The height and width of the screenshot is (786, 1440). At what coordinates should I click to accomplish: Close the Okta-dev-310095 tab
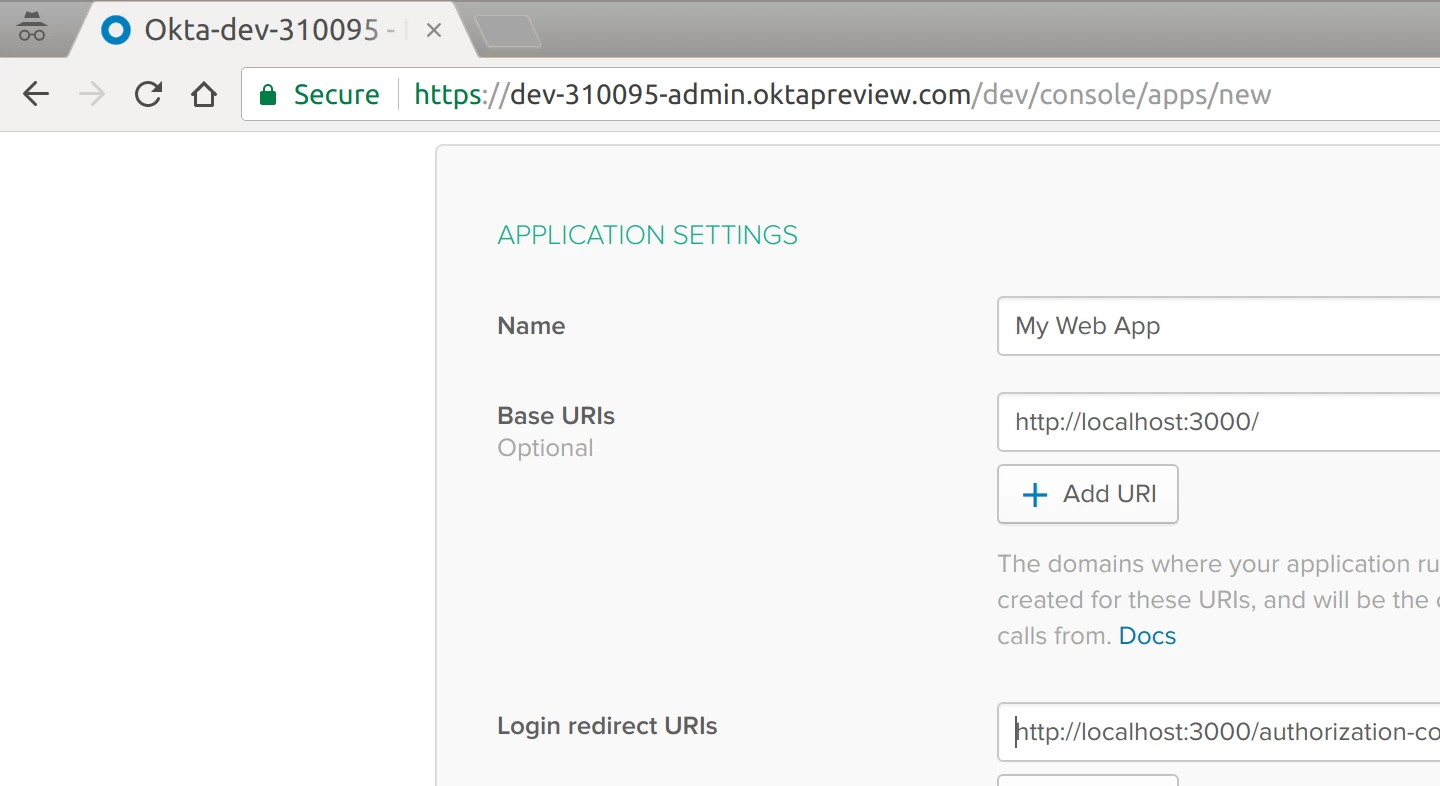433,31
